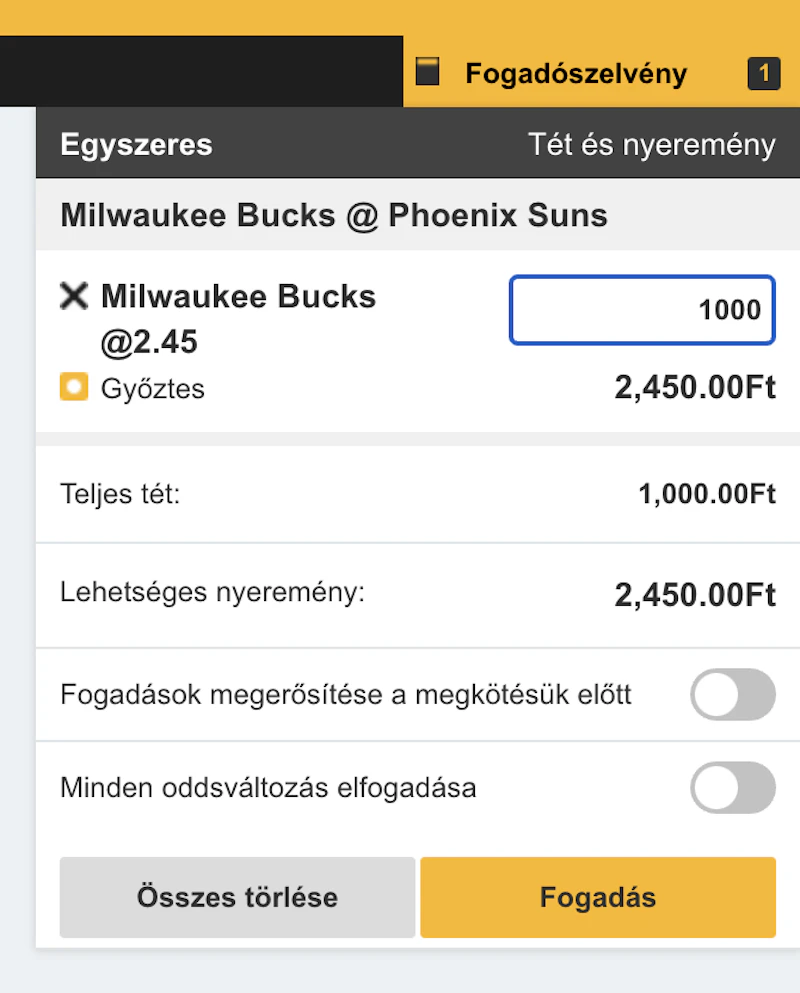Click the yellow Győztes market icon
Screen dimensions: 800x993
coord(74,387)
